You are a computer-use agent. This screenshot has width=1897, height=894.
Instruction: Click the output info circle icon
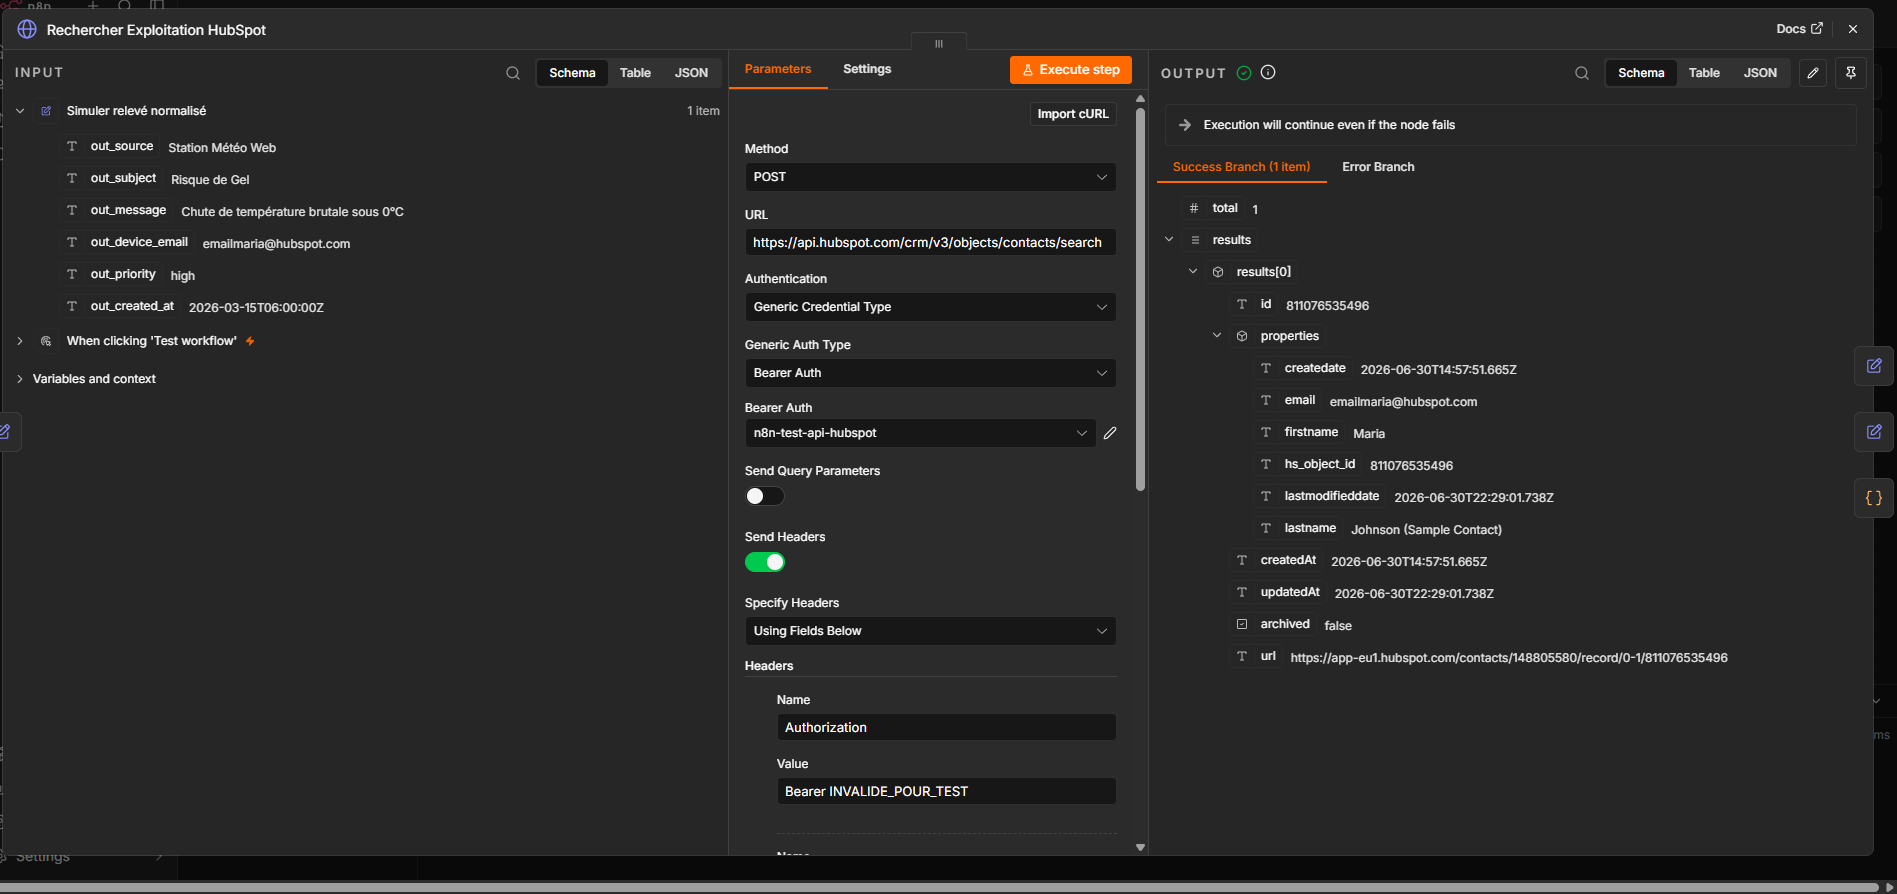click(1268, 72)
